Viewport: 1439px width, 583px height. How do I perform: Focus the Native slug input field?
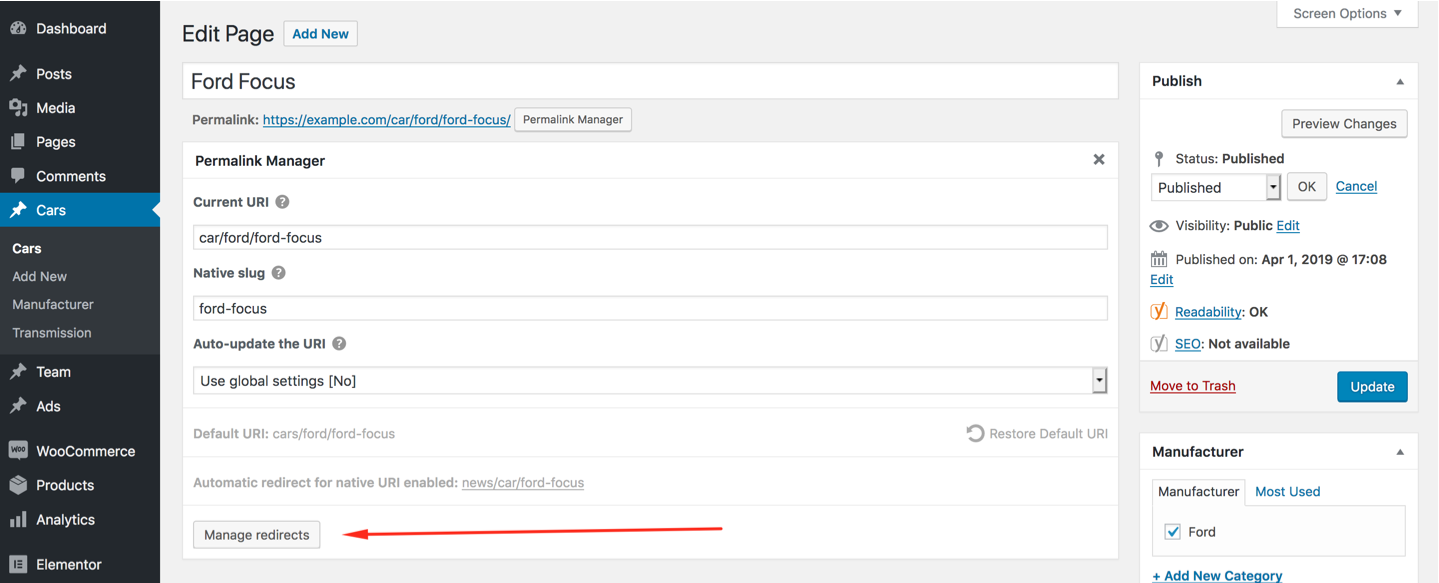(650, 308)
